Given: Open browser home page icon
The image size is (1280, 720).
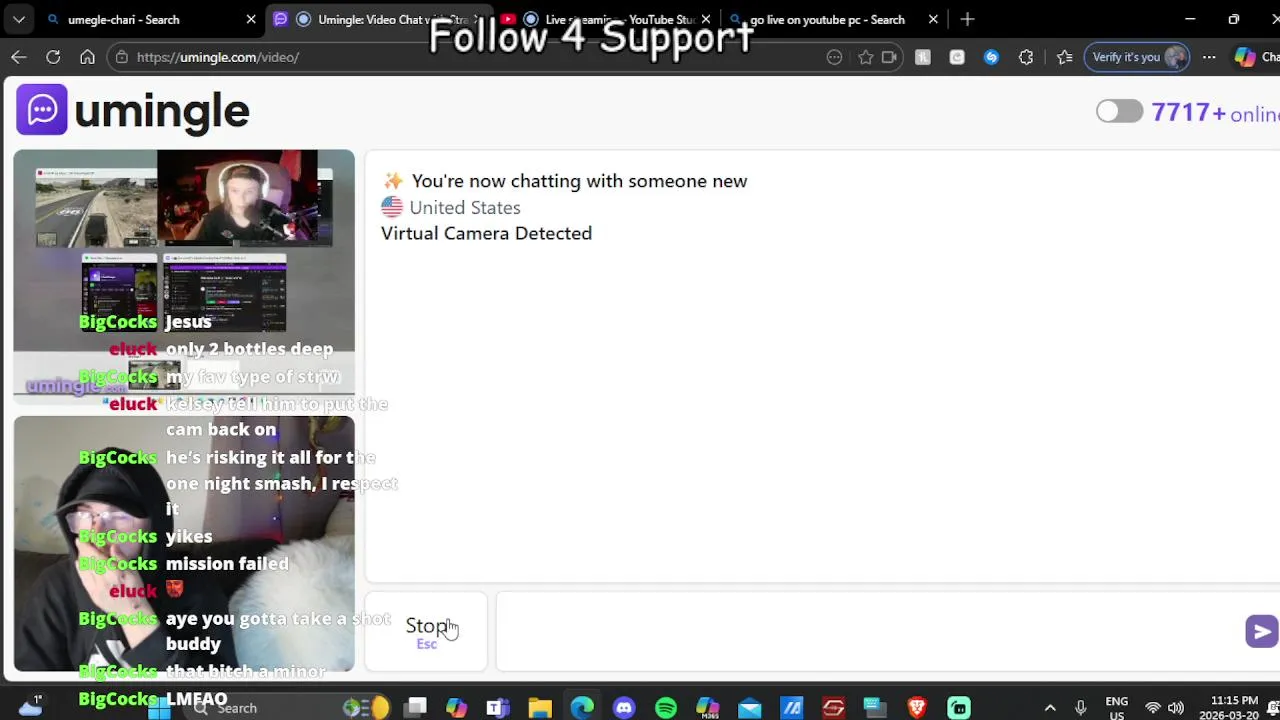Looking at the screenshot, I should click(87, 57).
